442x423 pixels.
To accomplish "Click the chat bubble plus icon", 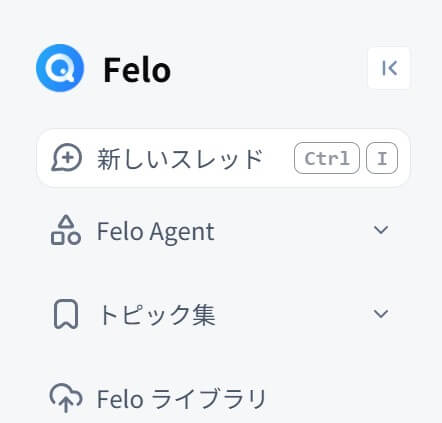I will coord(67,158).
